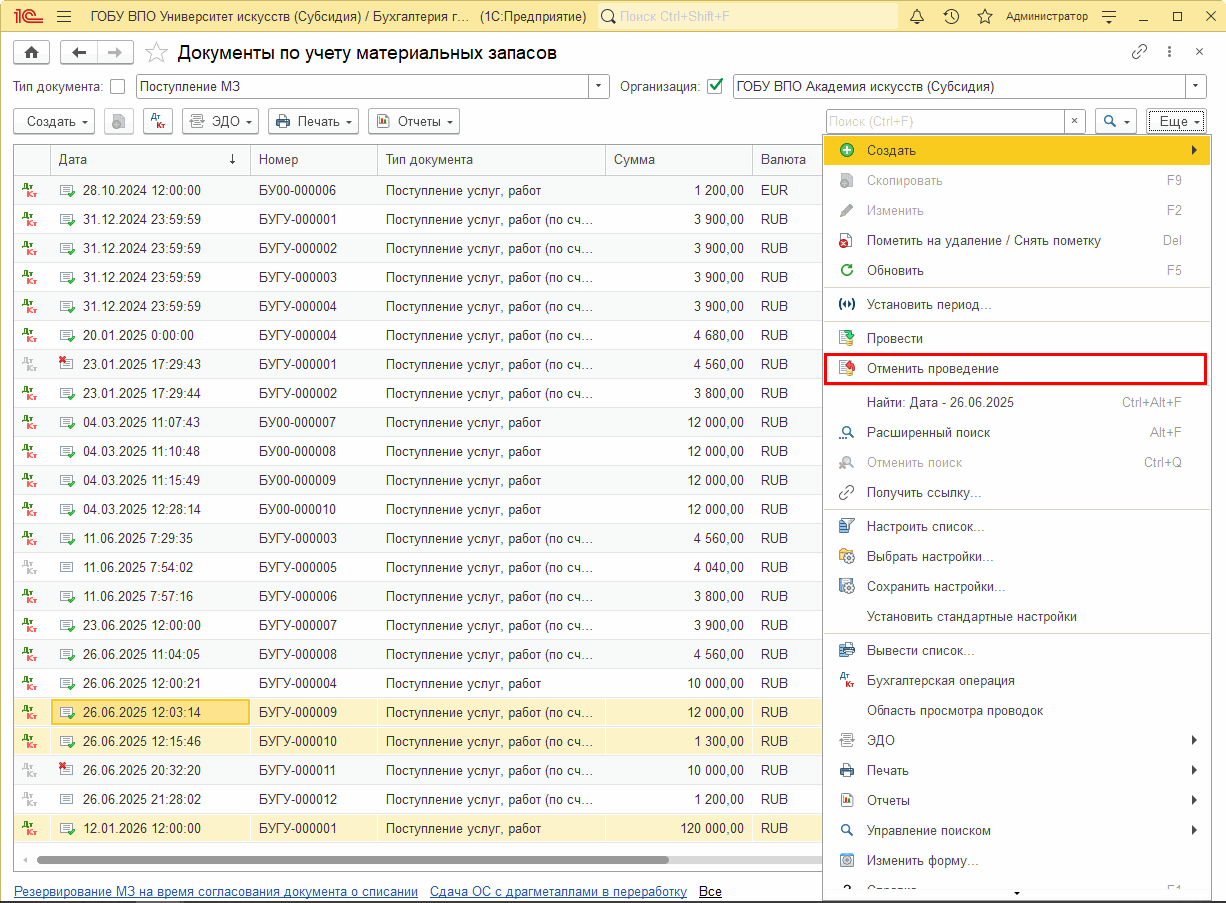Expand the Печать toolbar dropdown

[313, 121]
